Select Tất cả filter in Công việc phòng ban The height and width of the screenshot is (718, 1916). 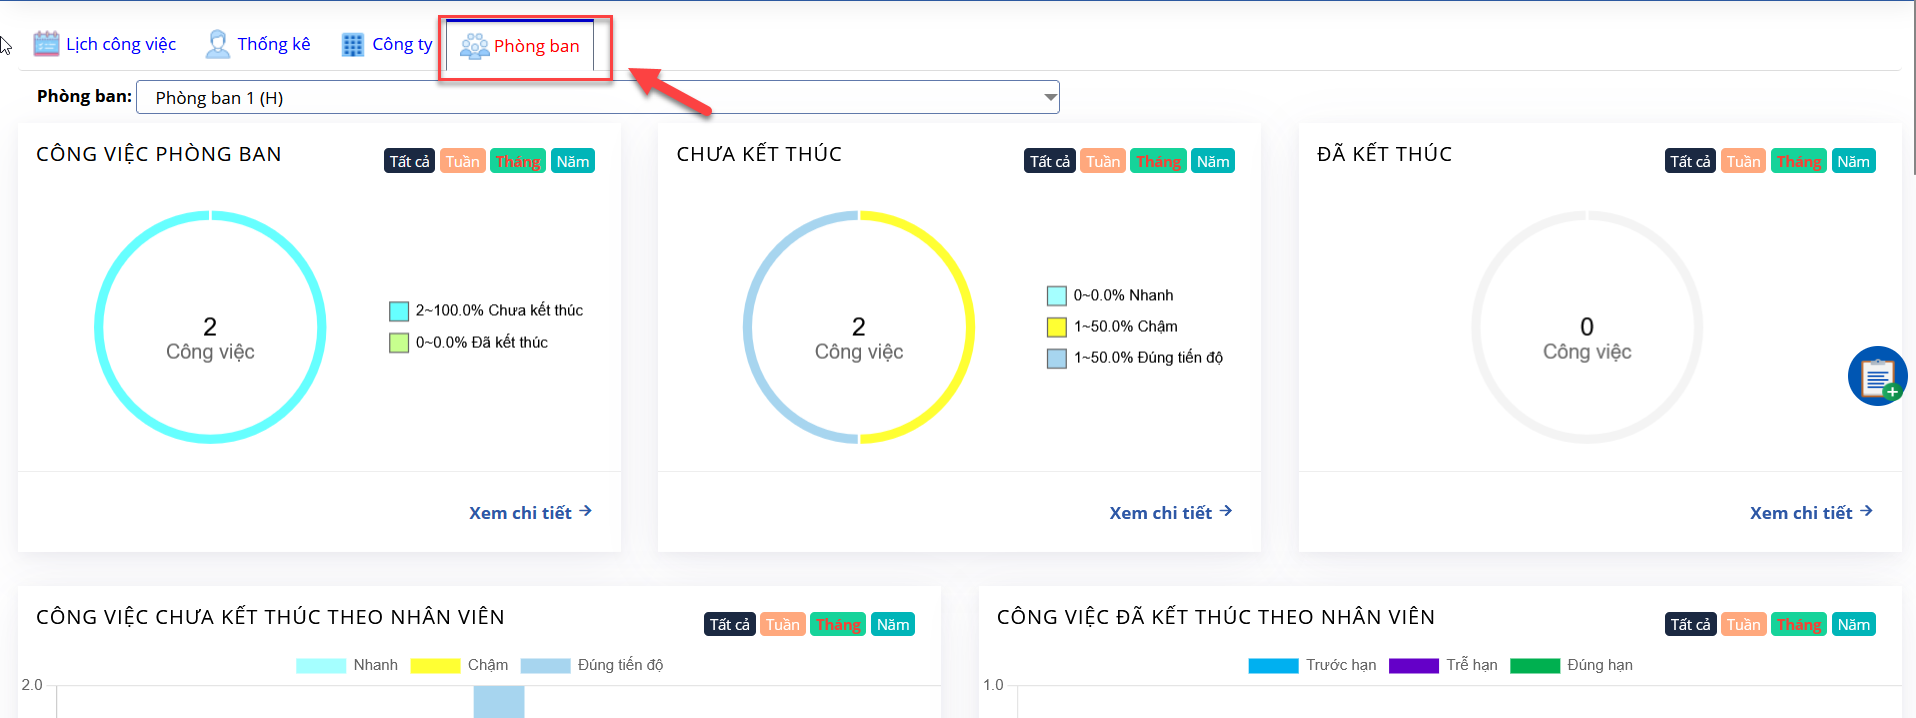click(409, 161)
